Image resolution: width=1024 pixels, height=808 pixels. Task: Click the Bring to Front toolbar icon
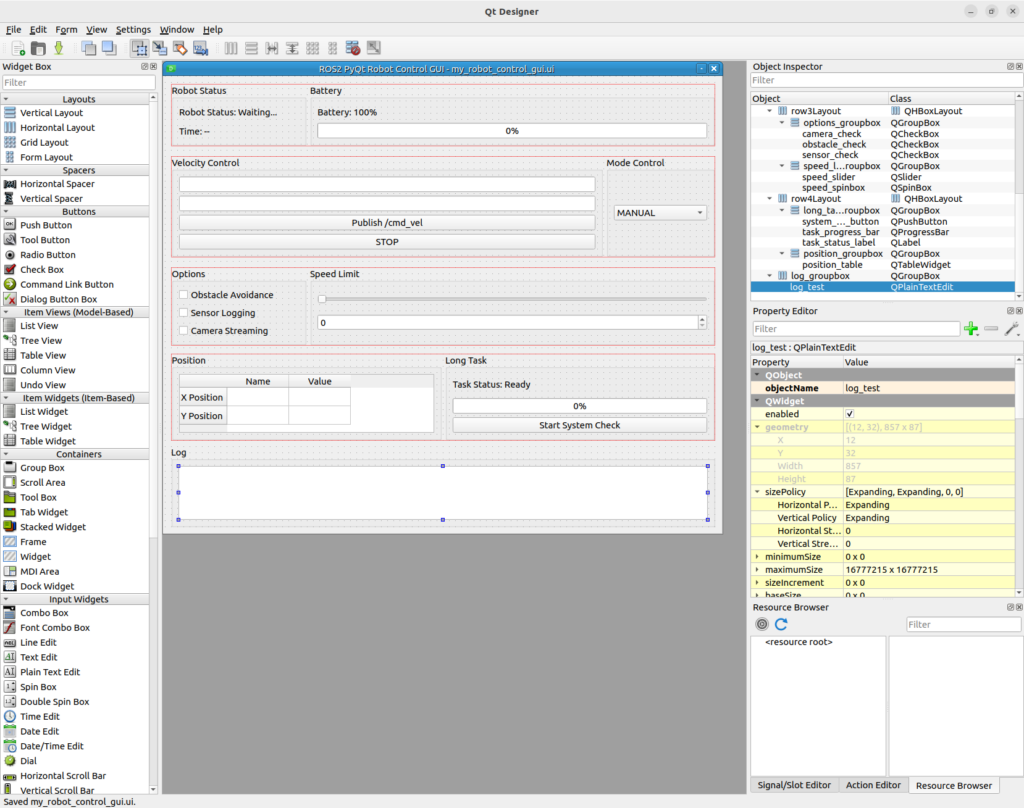[109, 48]
